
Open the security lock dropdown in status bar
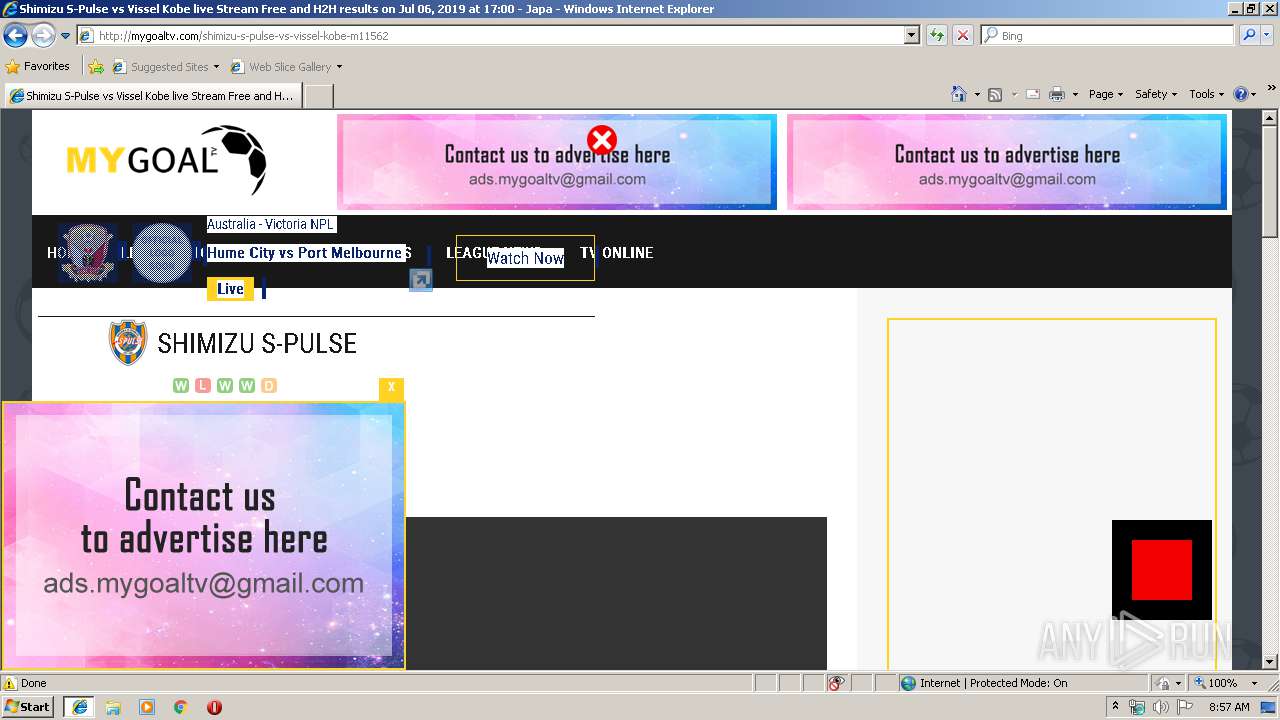(1169, 683)
